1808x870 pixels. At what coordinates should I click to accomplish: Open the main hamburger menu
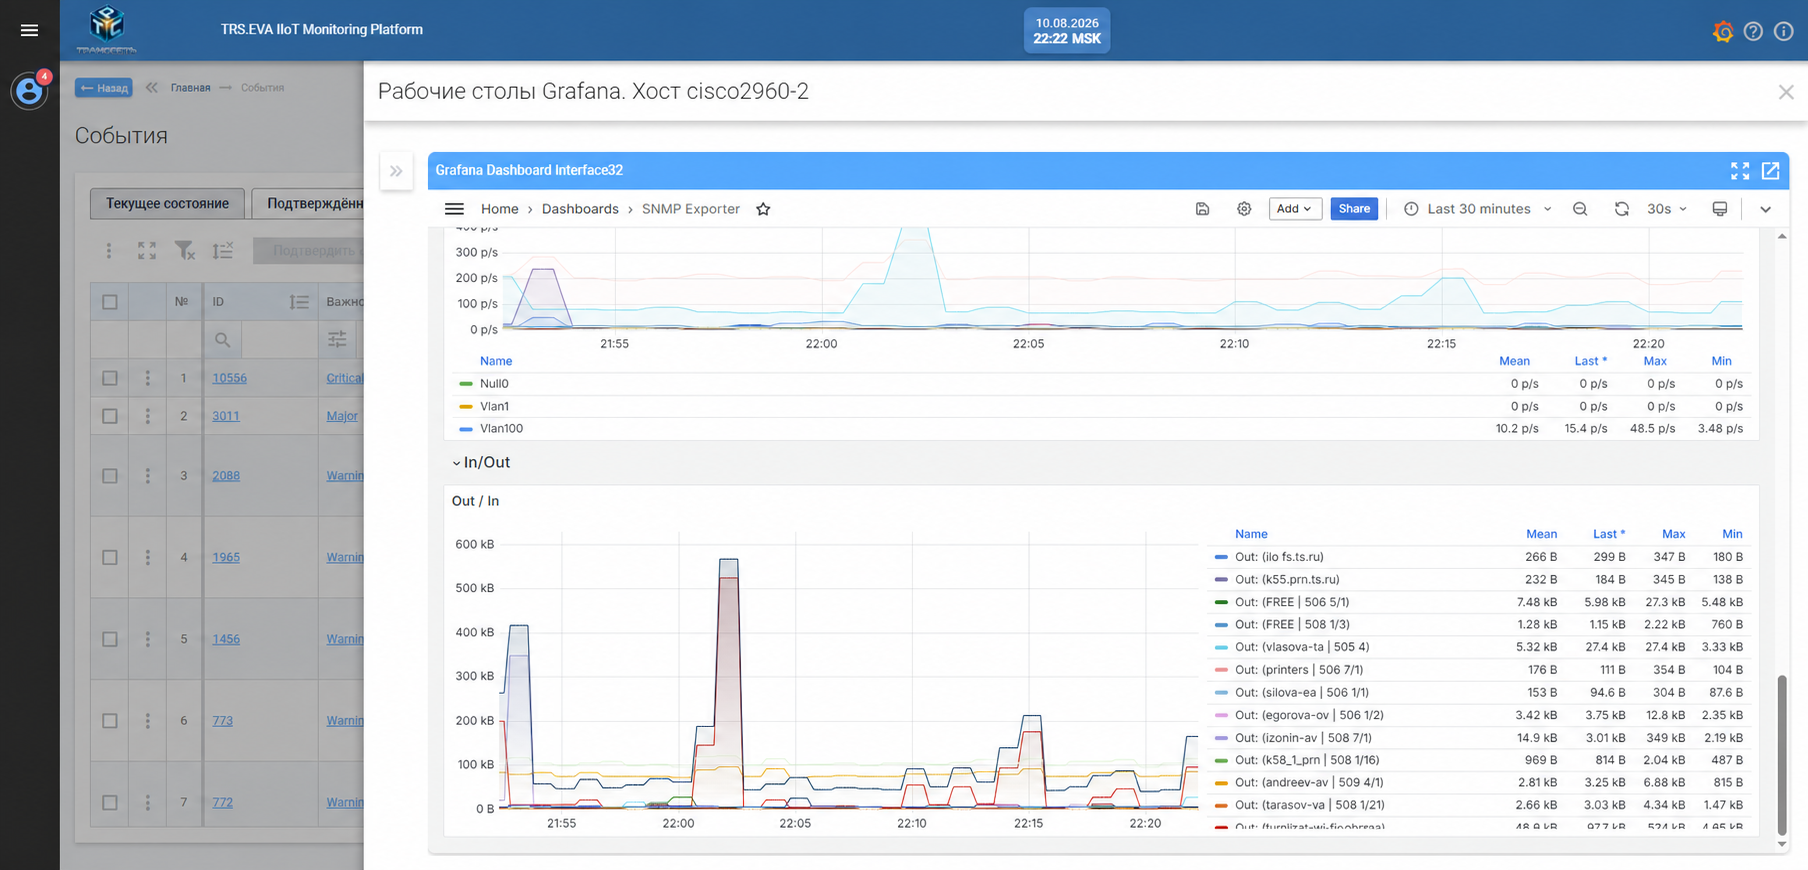coord(29,30)
